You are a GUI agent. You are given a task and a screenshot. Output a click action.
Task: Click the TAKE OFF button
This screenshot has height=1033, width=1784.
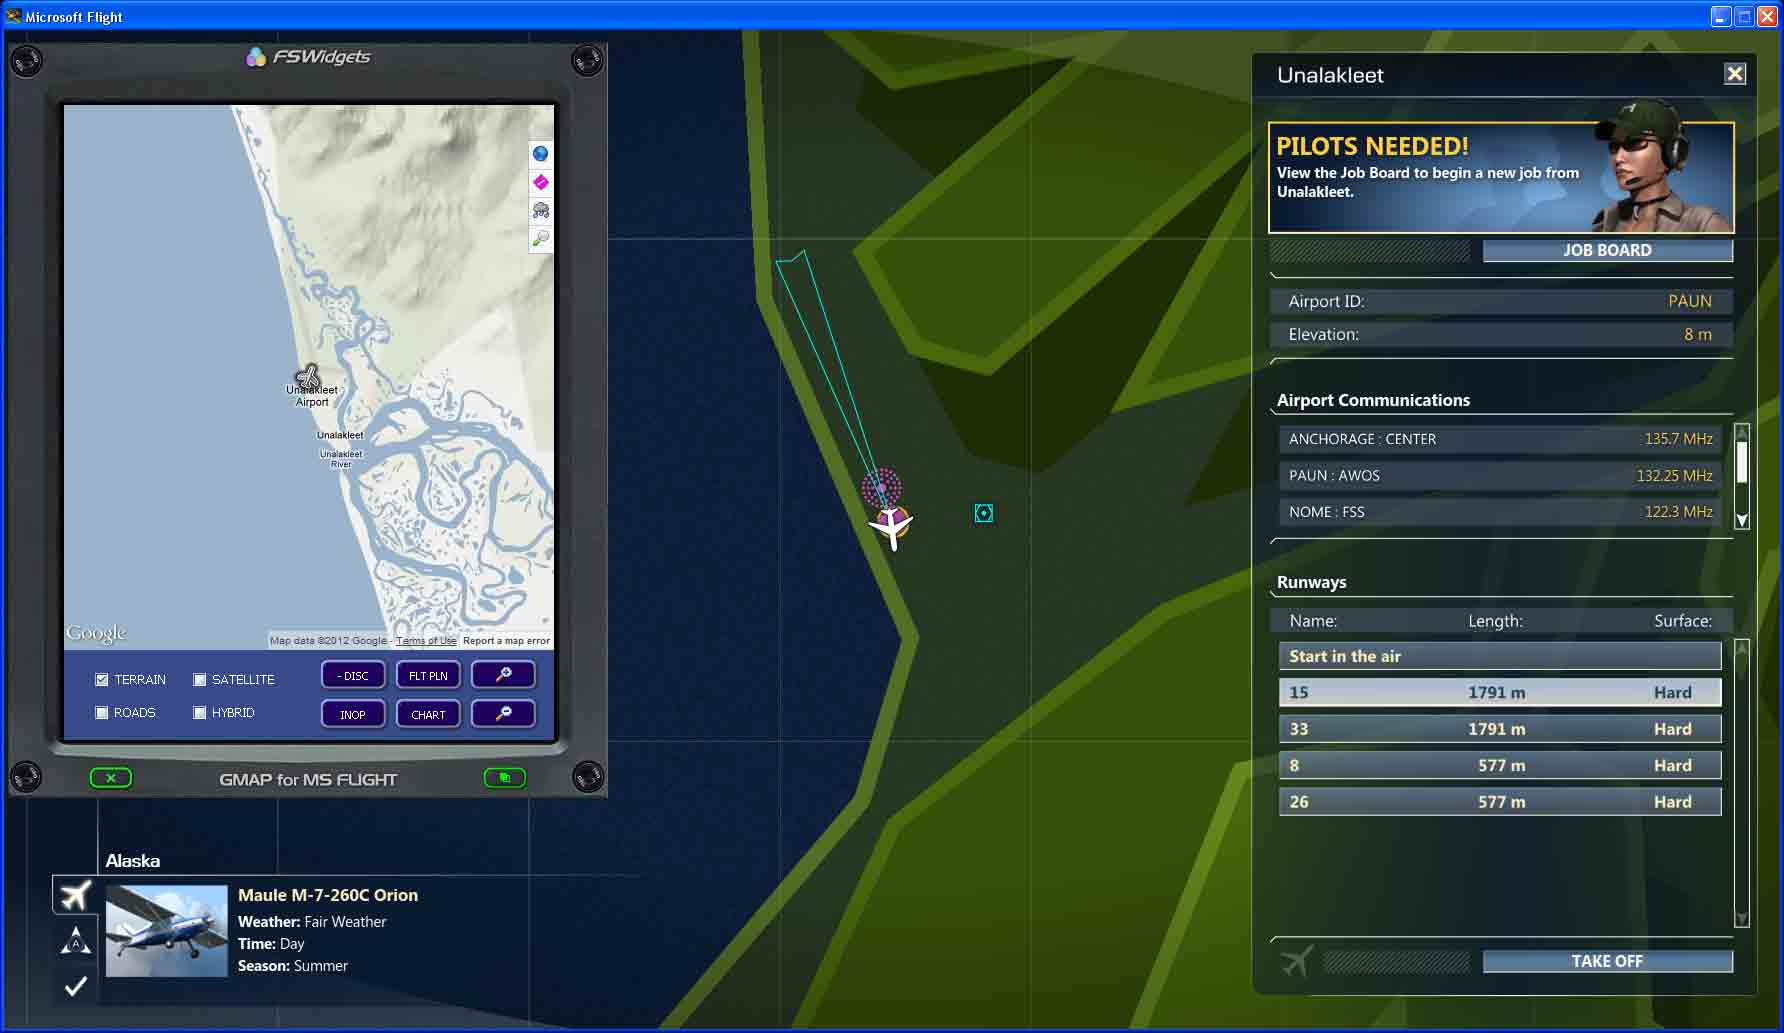pos(1607,961)
